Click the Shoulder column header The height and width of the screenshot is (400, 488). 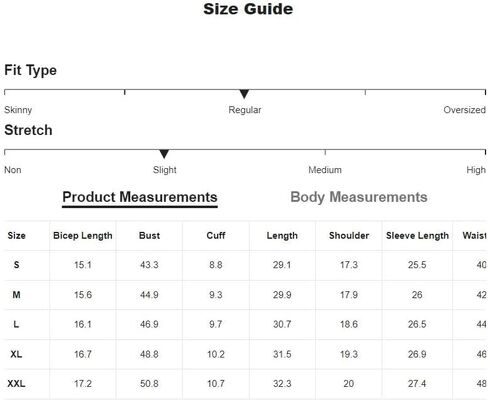[349, 235]
